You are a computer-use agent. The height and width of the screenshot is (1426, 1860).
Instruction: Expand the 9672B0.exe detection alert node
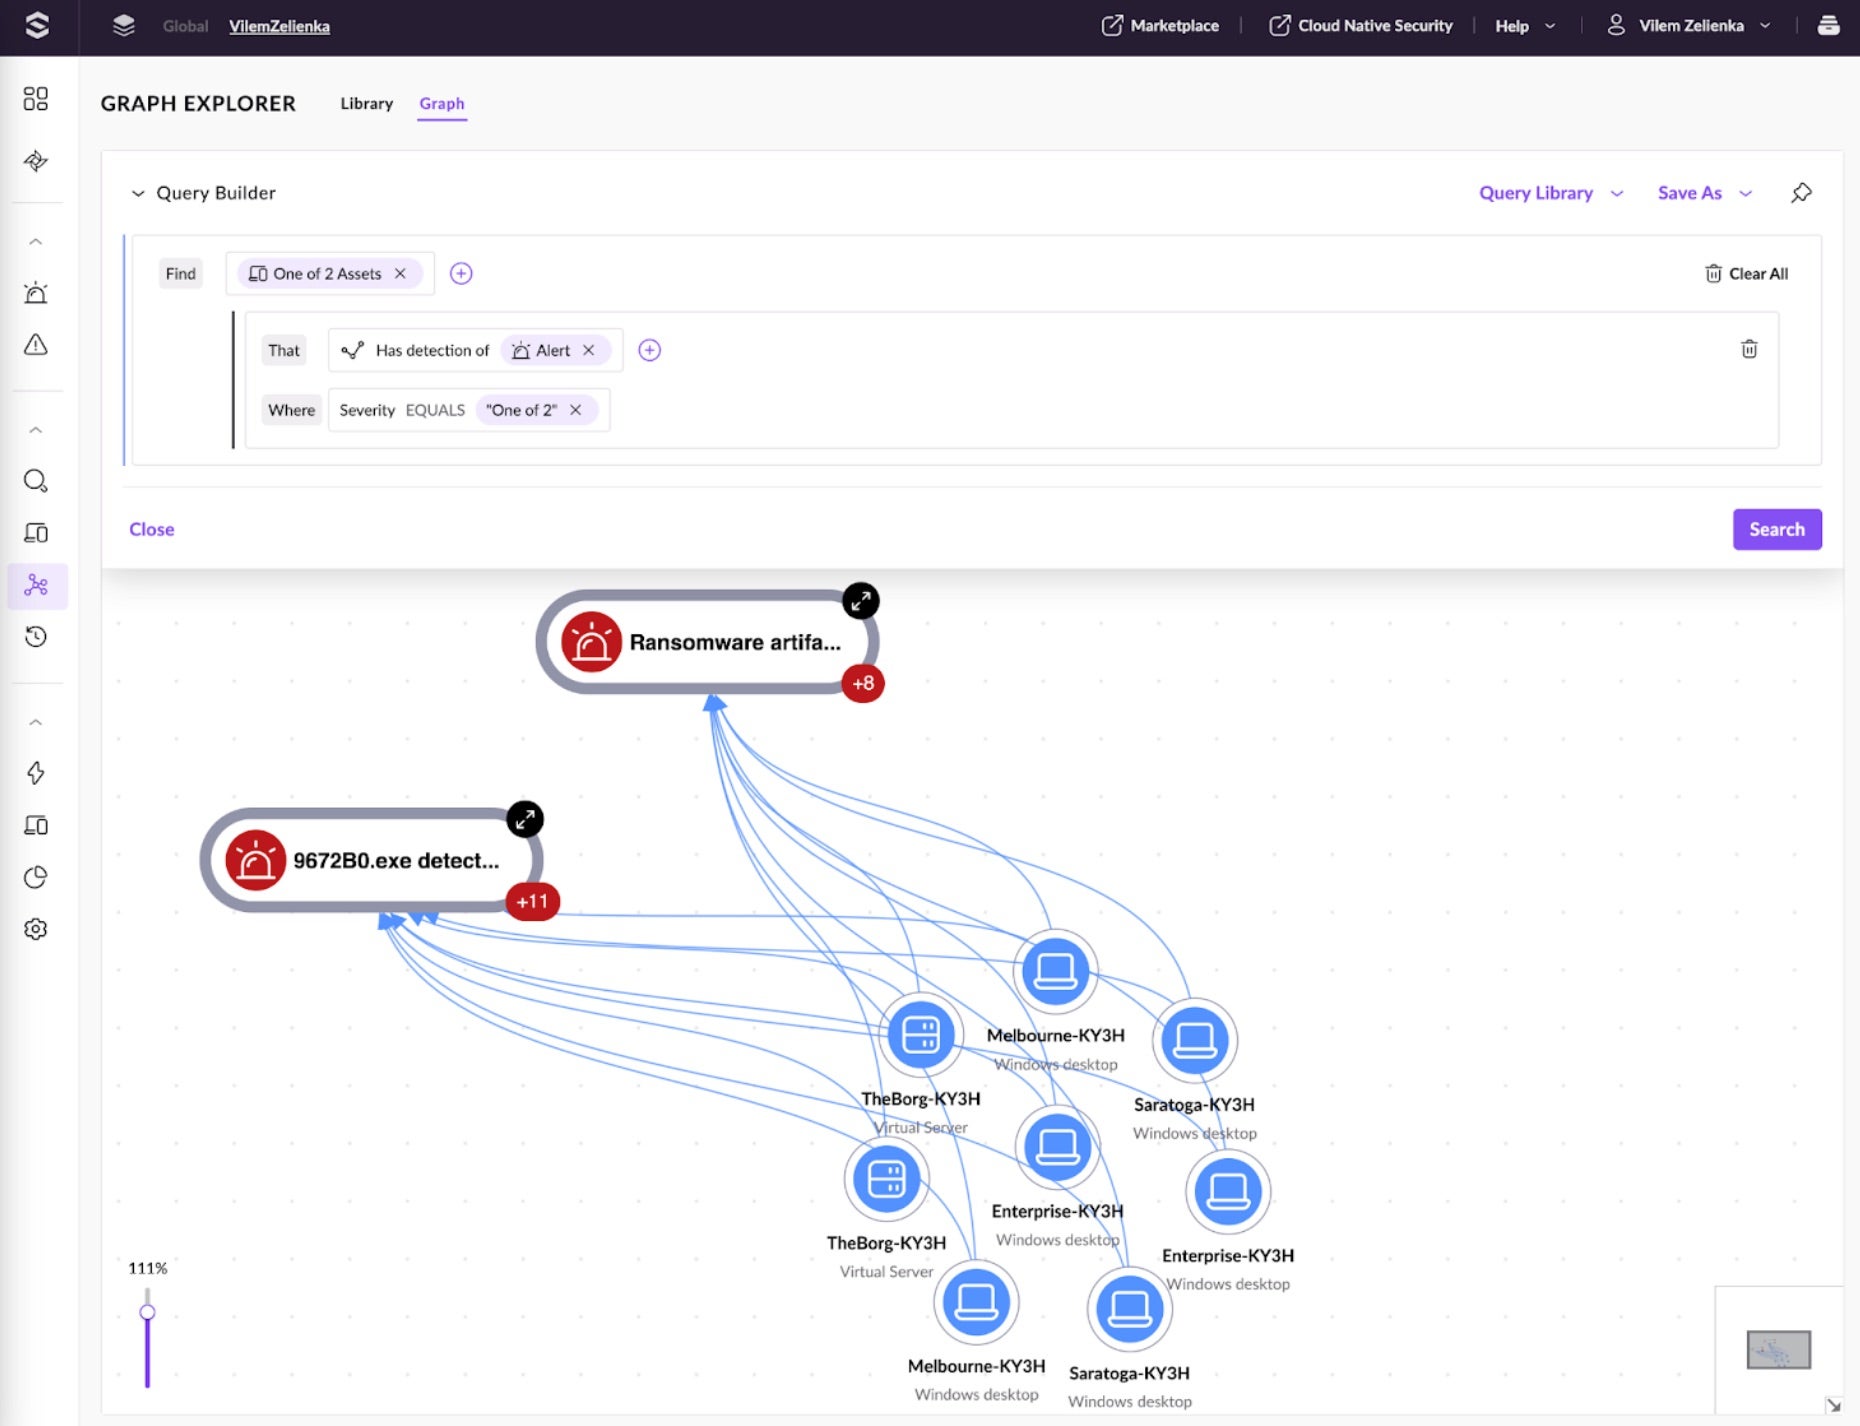coord(525,819)
